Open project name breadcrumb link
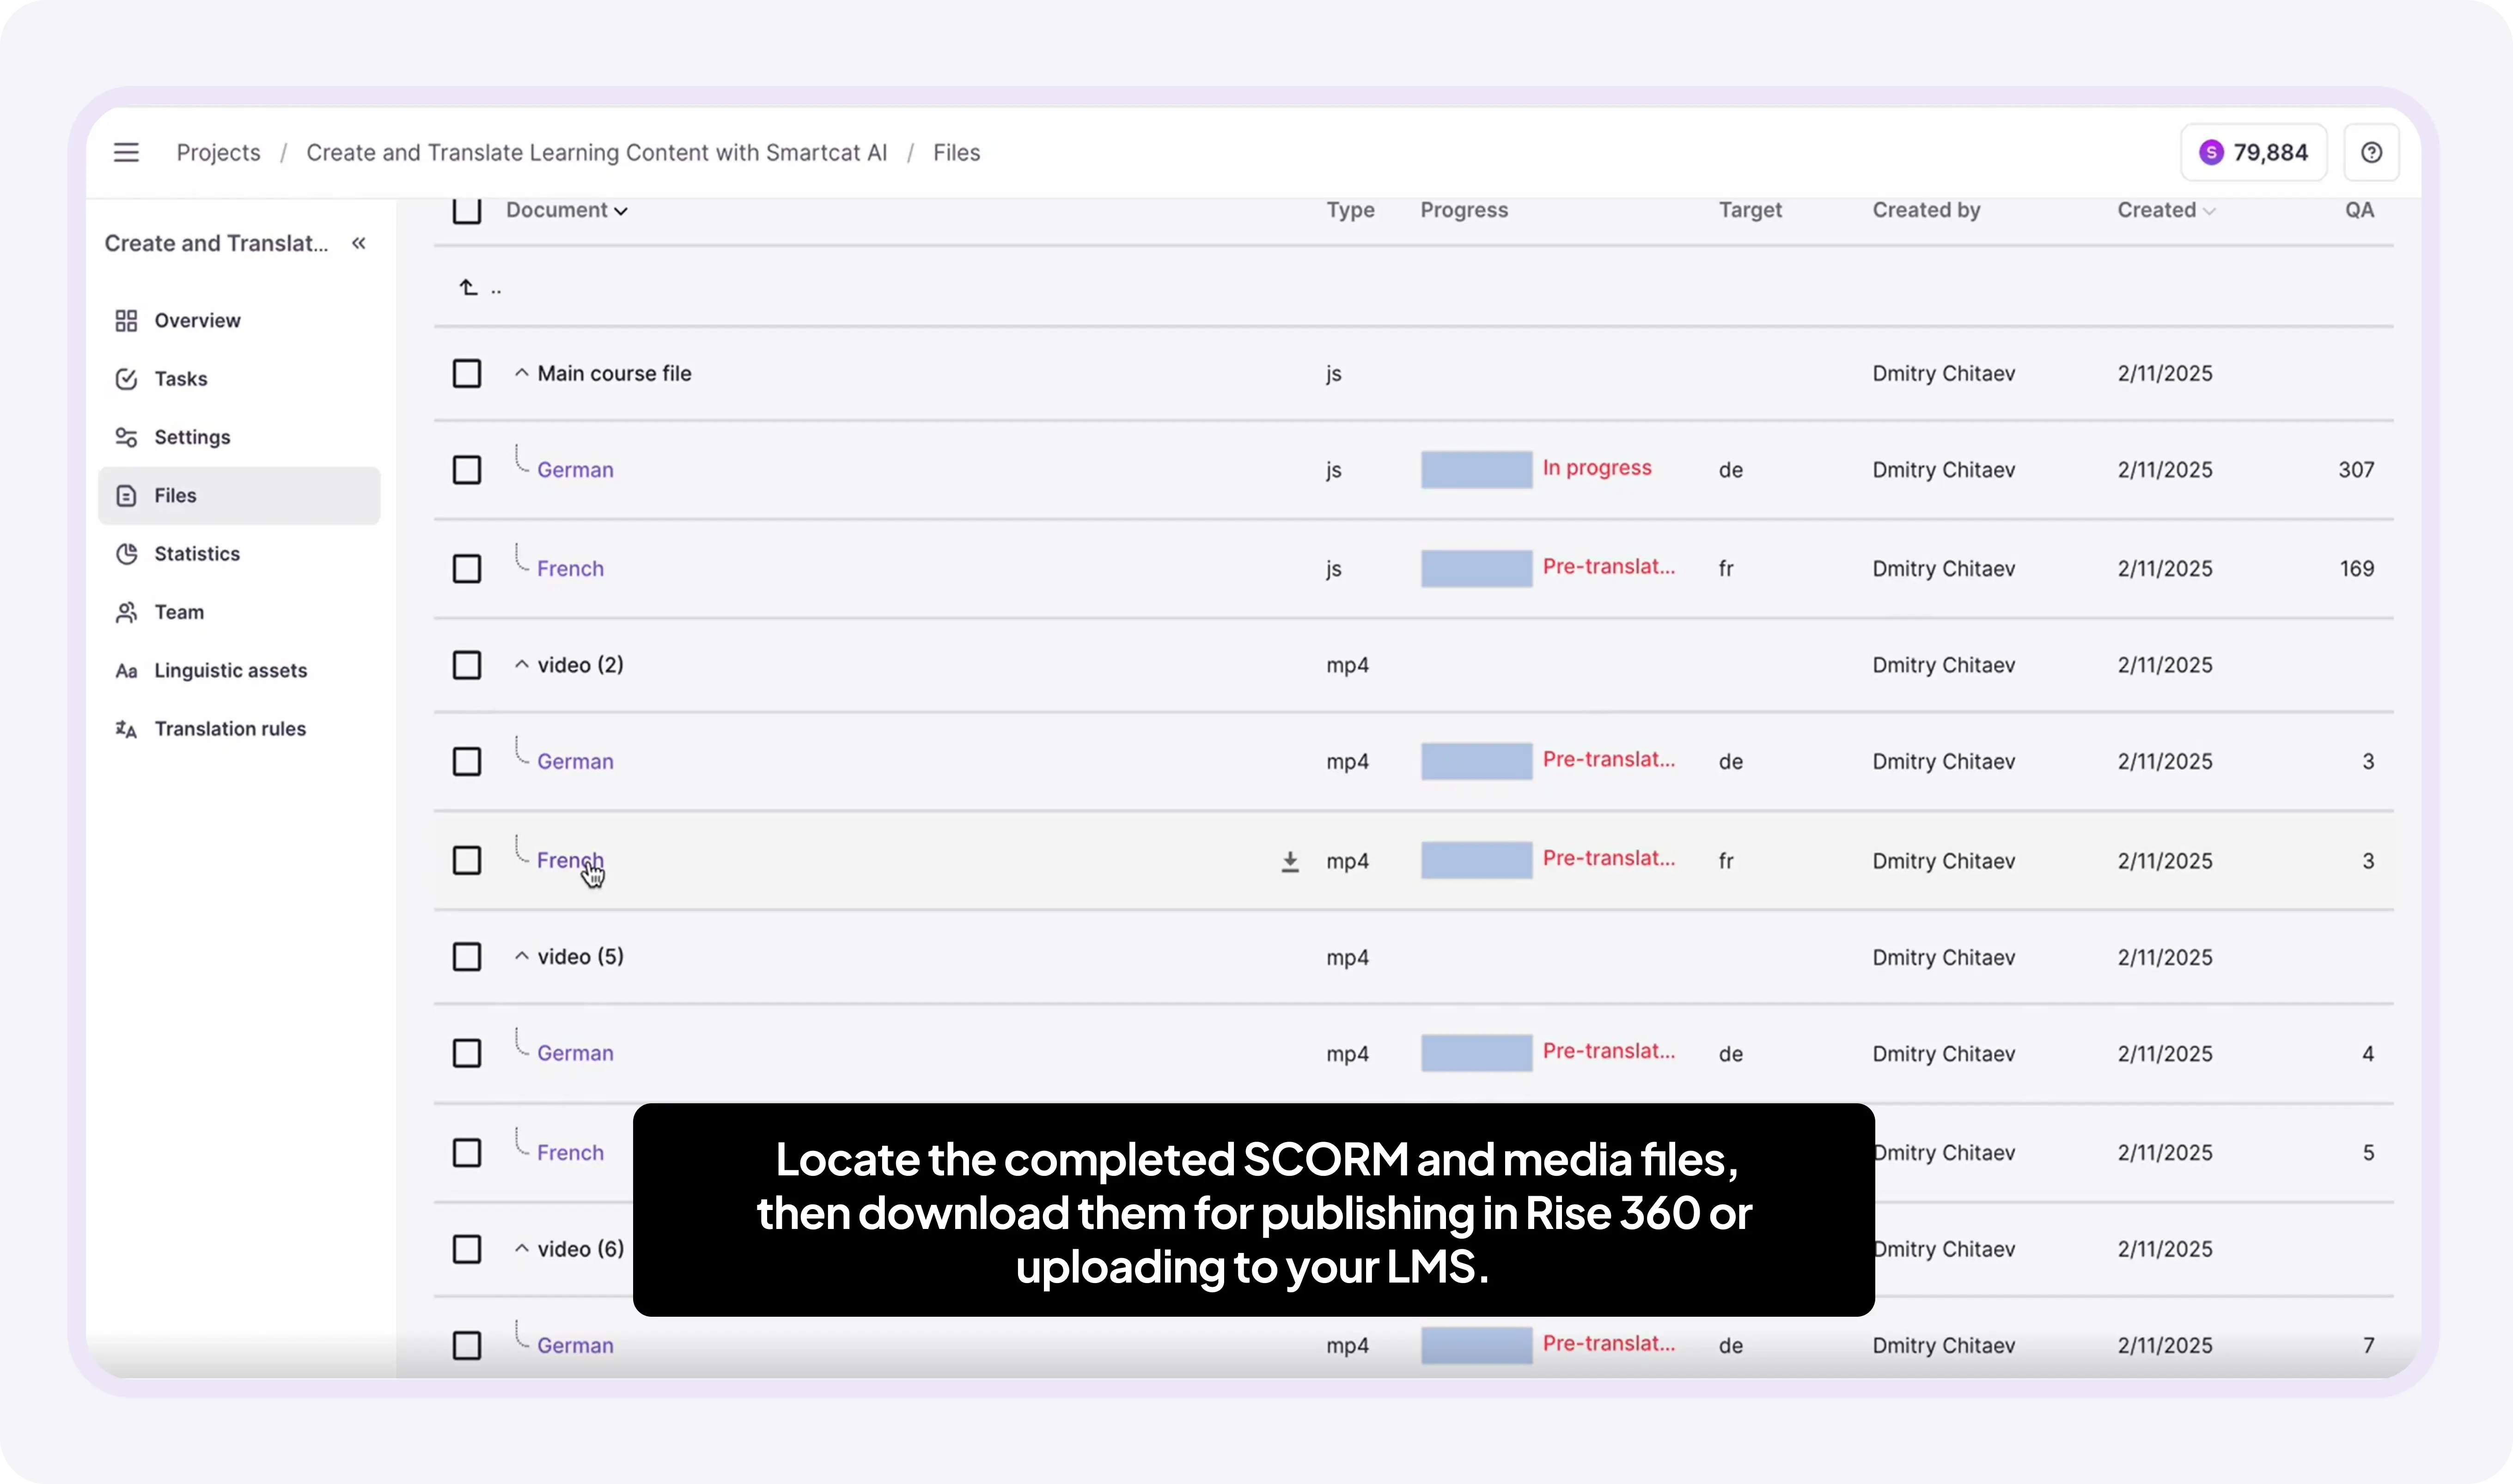 pos(597,153)
